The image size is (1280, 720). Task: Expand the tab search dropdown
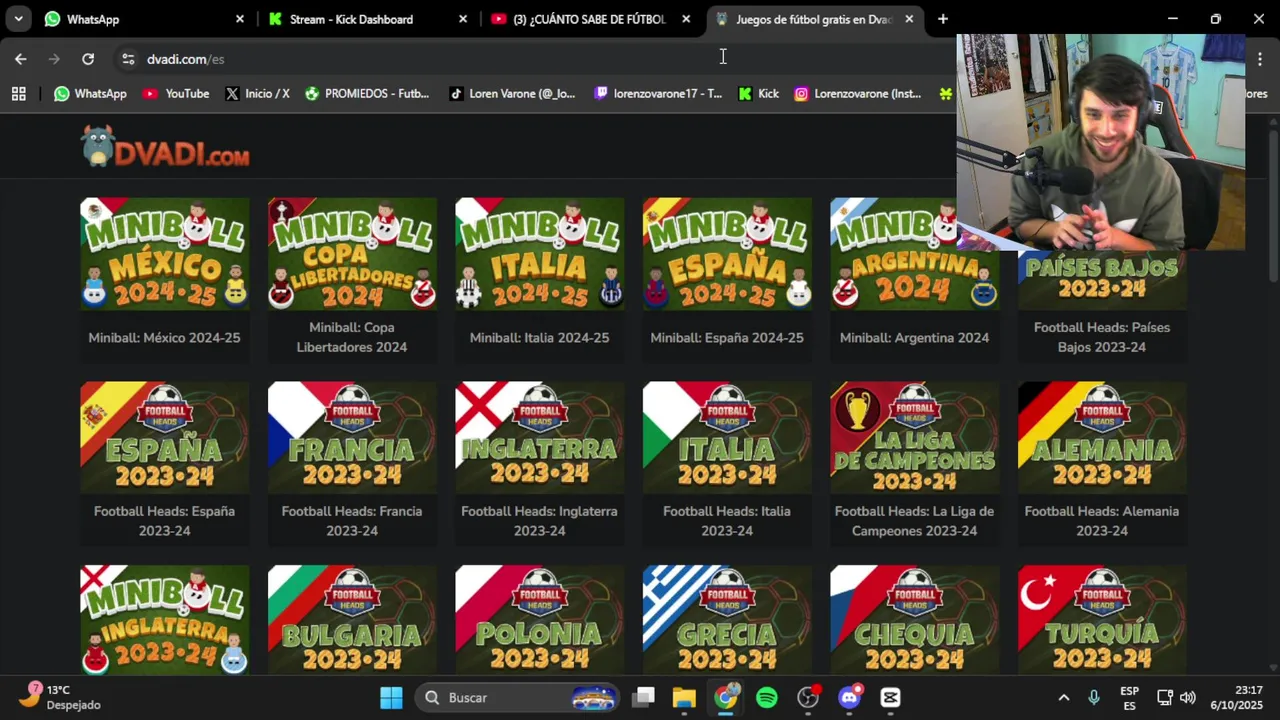coord(18,19)
